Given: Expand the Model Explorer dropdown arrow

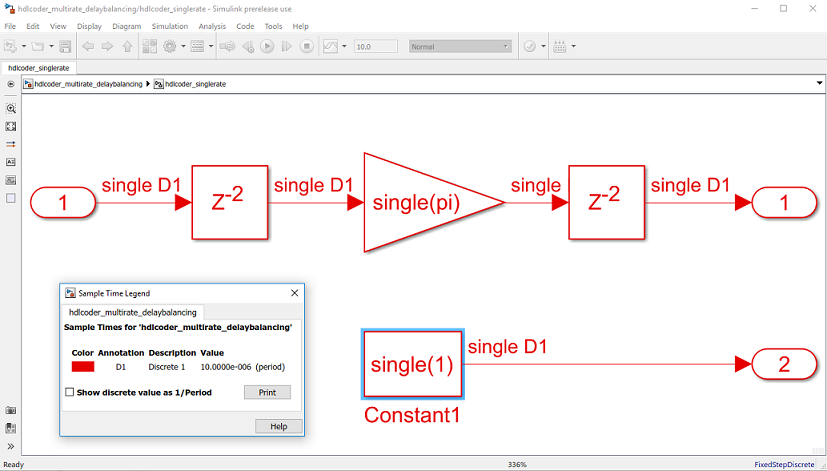Looking at the screenshot, I should click(x=211, y=46).
